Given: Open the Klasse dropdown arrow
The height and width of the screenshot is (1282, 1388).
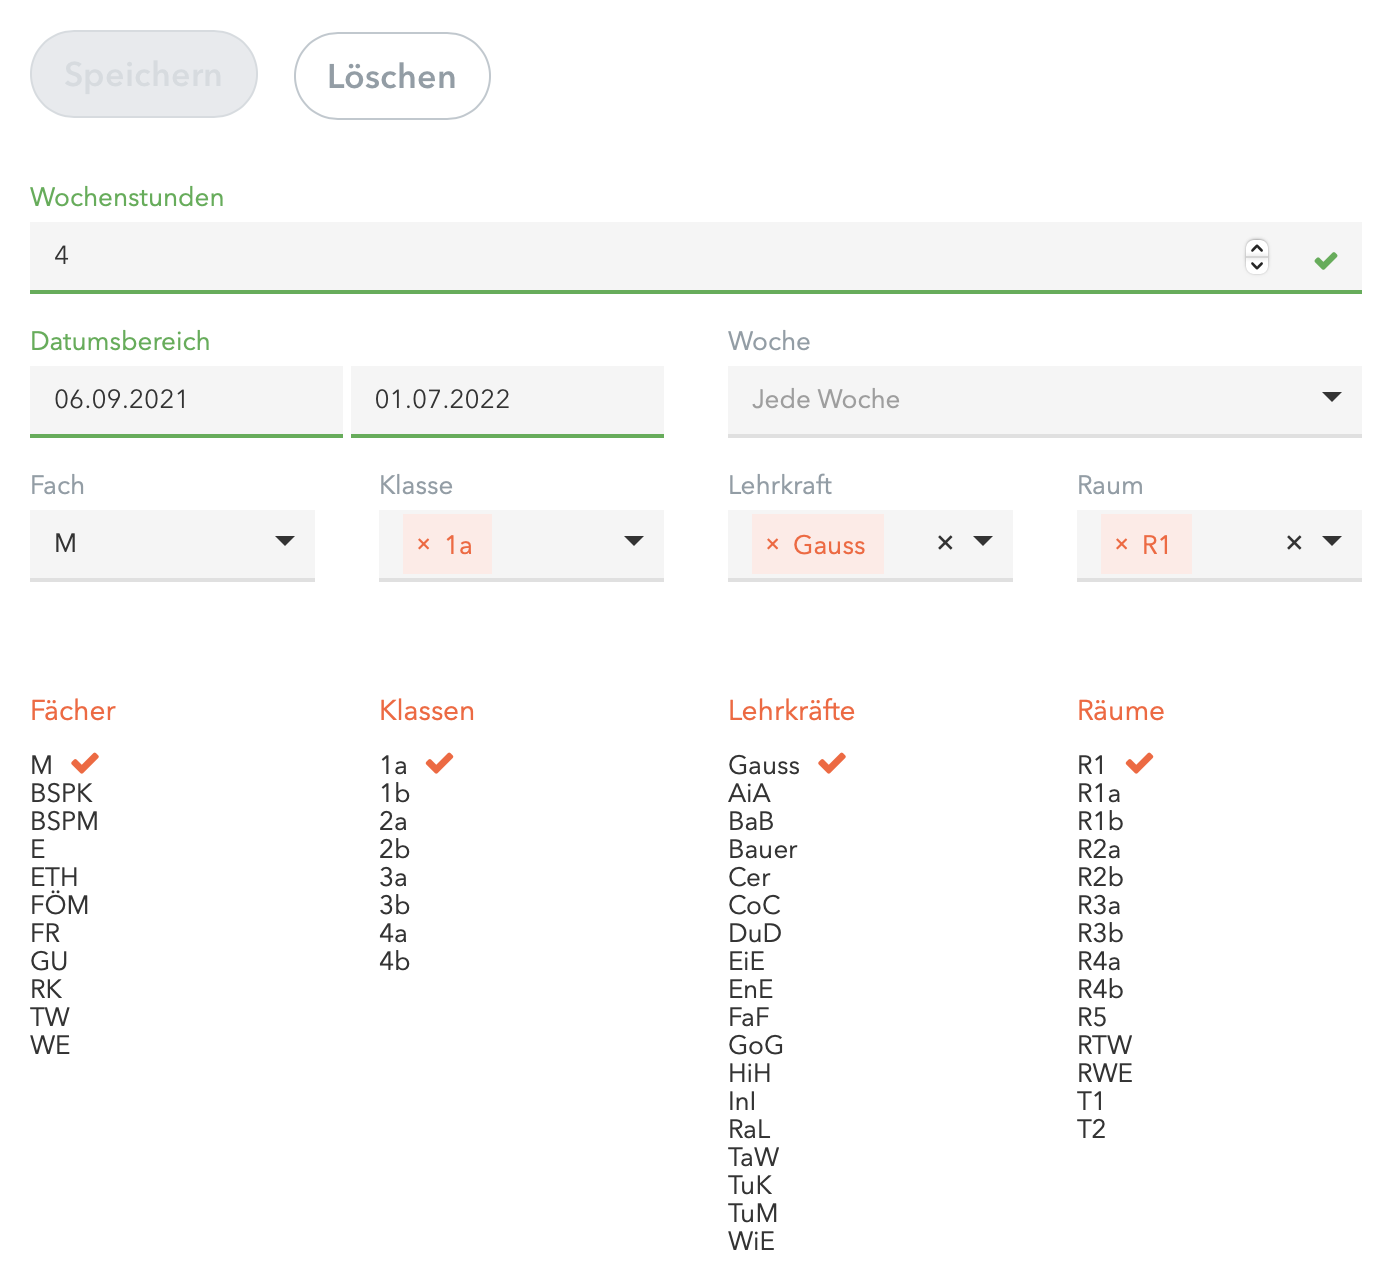Looking at the screenshot, I should click(x=633, y=542).
